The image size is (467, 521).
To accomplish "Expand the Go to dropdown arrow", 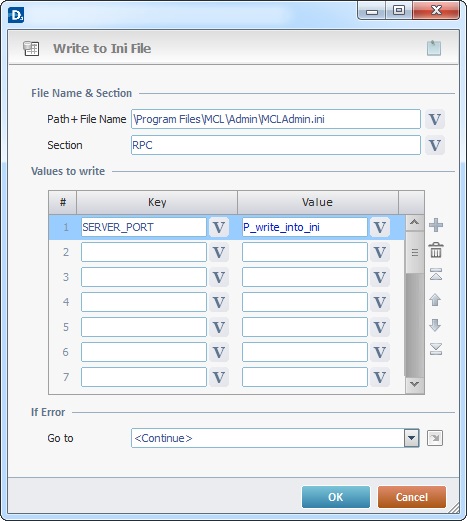I will (x=412, y=438).
